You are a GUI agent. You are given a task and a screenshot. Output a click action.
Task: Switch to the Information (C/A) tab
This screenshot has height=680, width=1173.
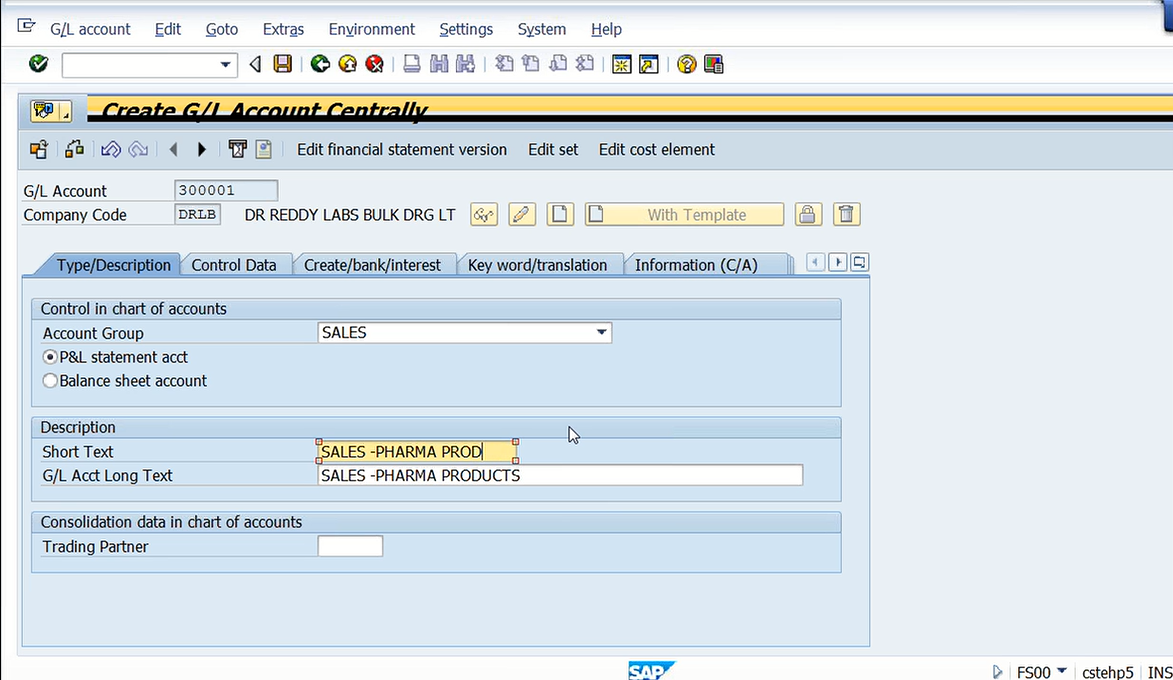[696, 265]
